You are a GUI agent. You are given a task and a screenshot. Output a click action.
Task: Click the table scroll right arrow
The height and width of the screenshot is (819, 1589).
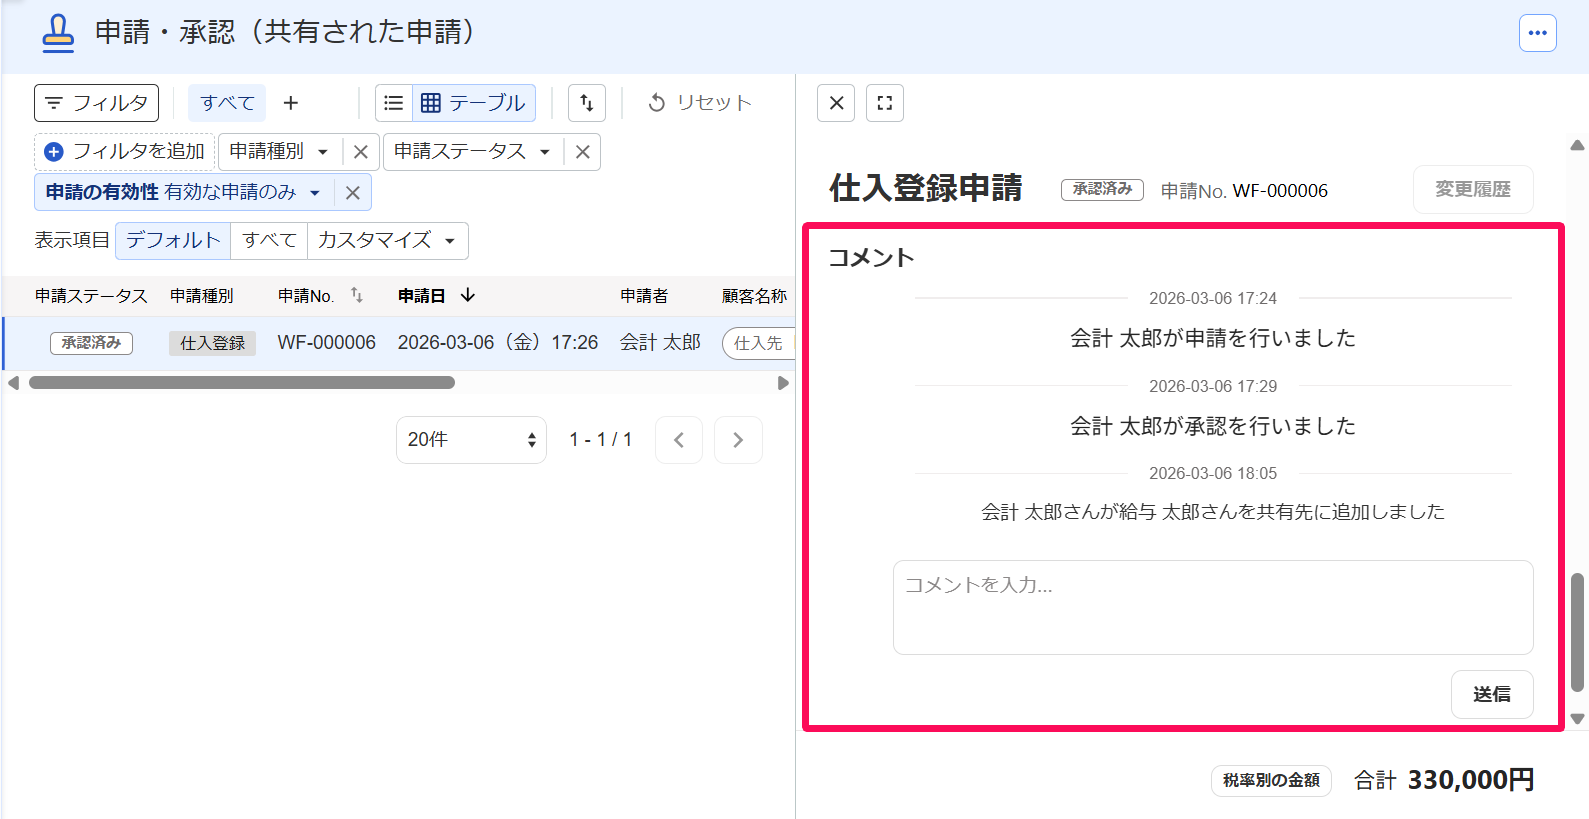[x=783, y=383]
